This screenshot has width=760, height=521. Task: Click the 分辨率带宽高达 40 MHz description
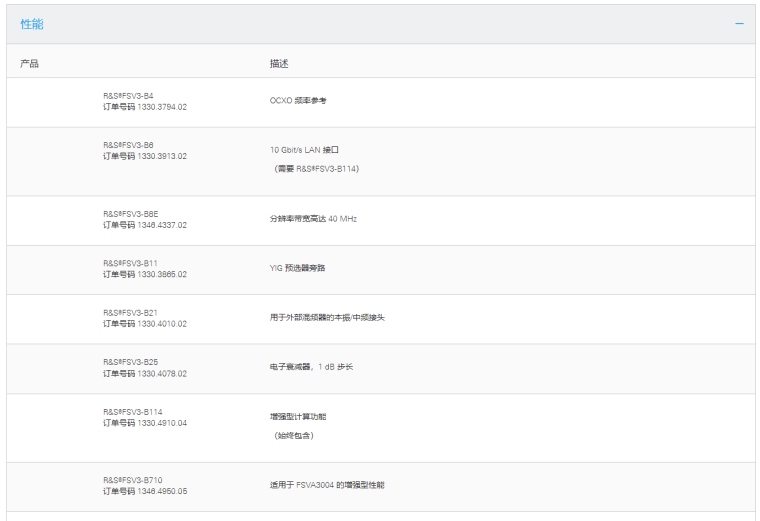[313, 219]
